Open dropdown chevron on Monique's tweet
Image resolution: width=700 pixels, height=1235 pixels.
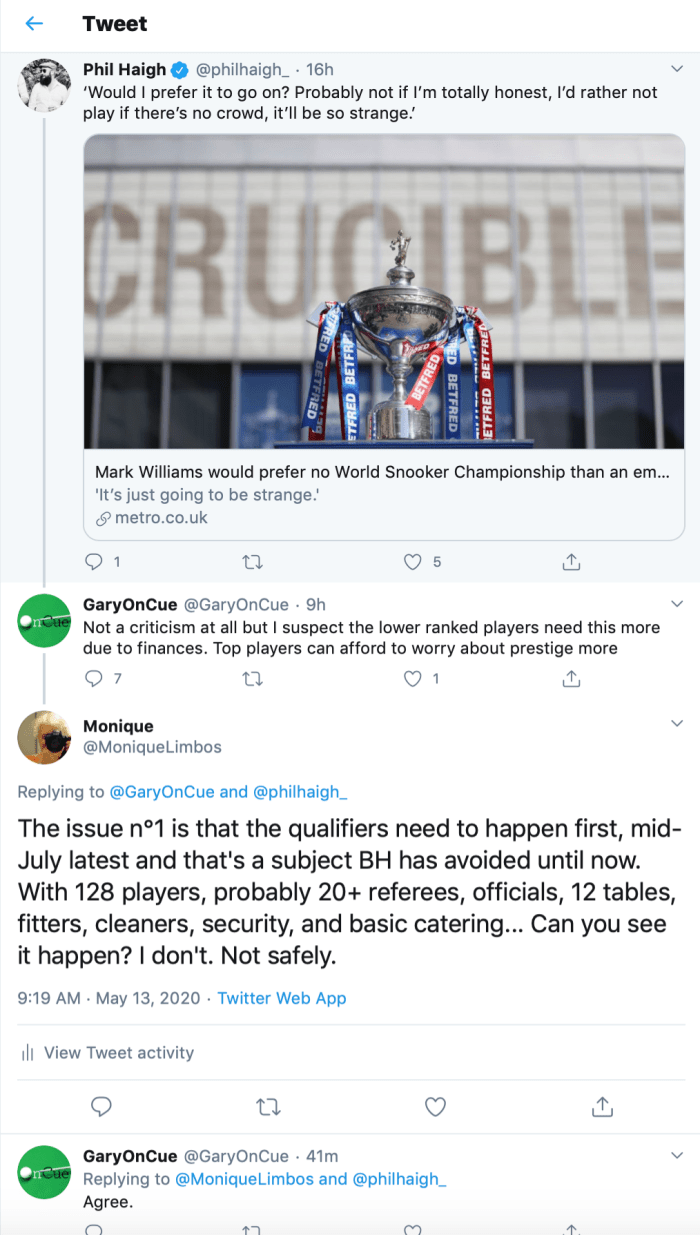tap(676, 723)
